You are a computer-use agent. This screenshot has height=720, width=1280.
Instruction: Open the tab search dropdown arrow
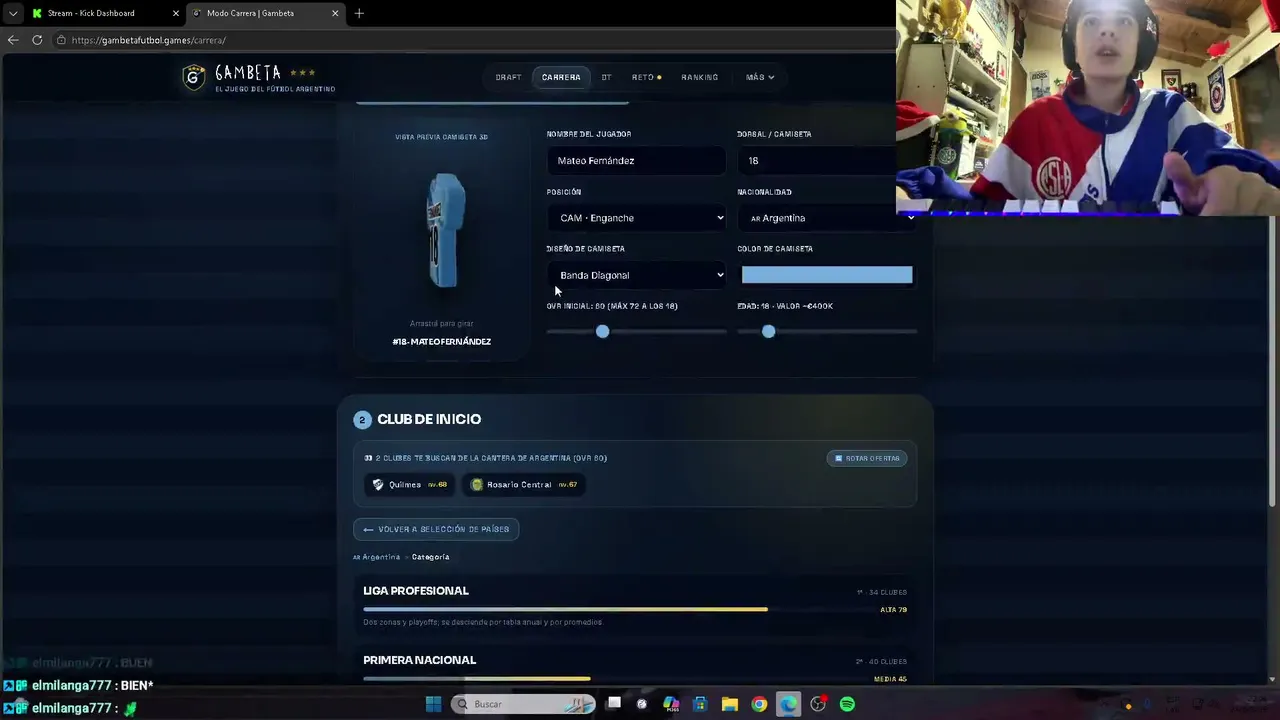click(x=13, y=13)
